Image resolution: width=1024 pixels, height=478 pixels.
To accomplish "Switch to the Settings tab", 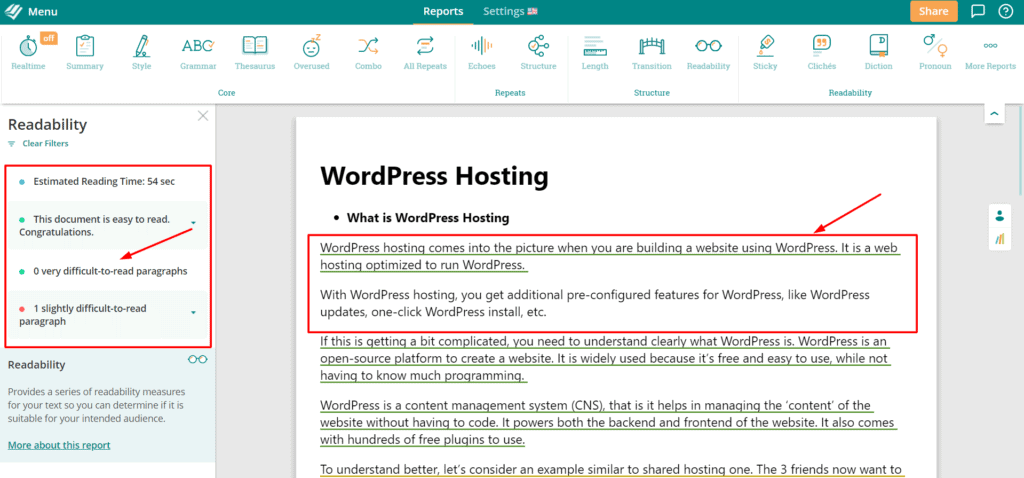I will pyautogui.click(x=509, y=12).
